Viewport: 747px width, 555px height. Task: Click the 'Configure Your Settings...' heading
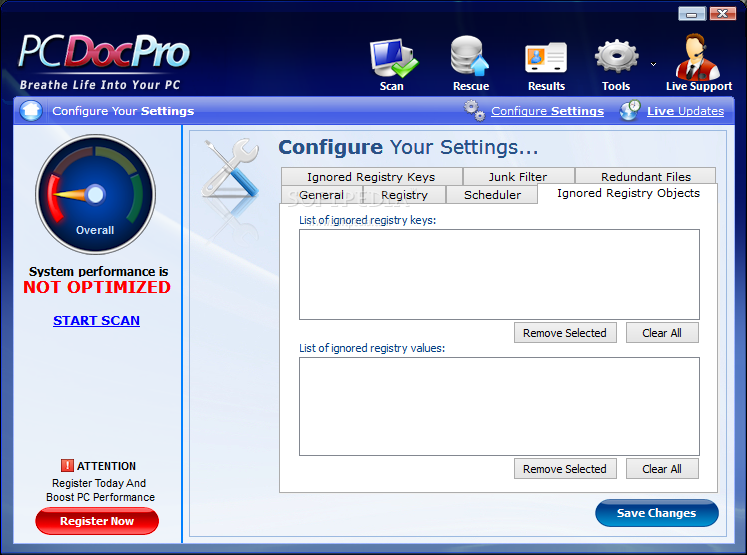pyautogui.click(x=408, y=147)
